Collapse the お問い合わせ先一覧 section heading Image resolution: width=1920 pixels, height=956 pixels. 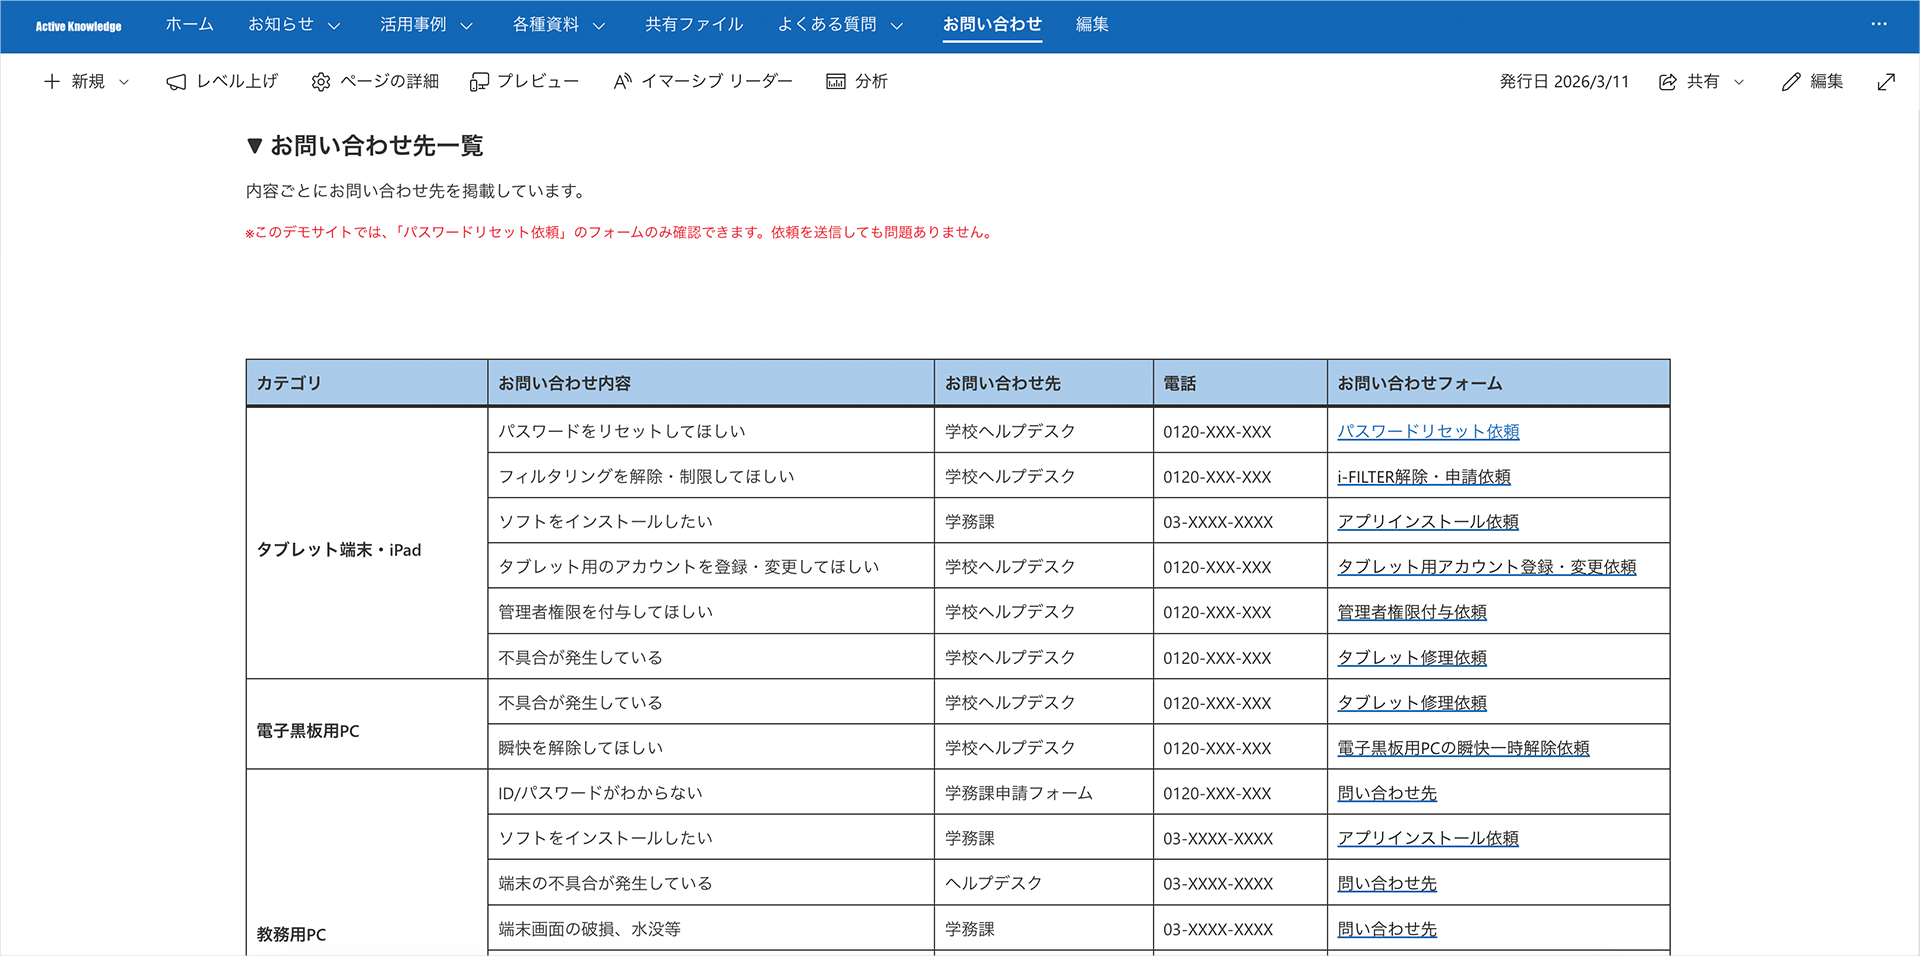pyautogui.click(x=255, y=146)
